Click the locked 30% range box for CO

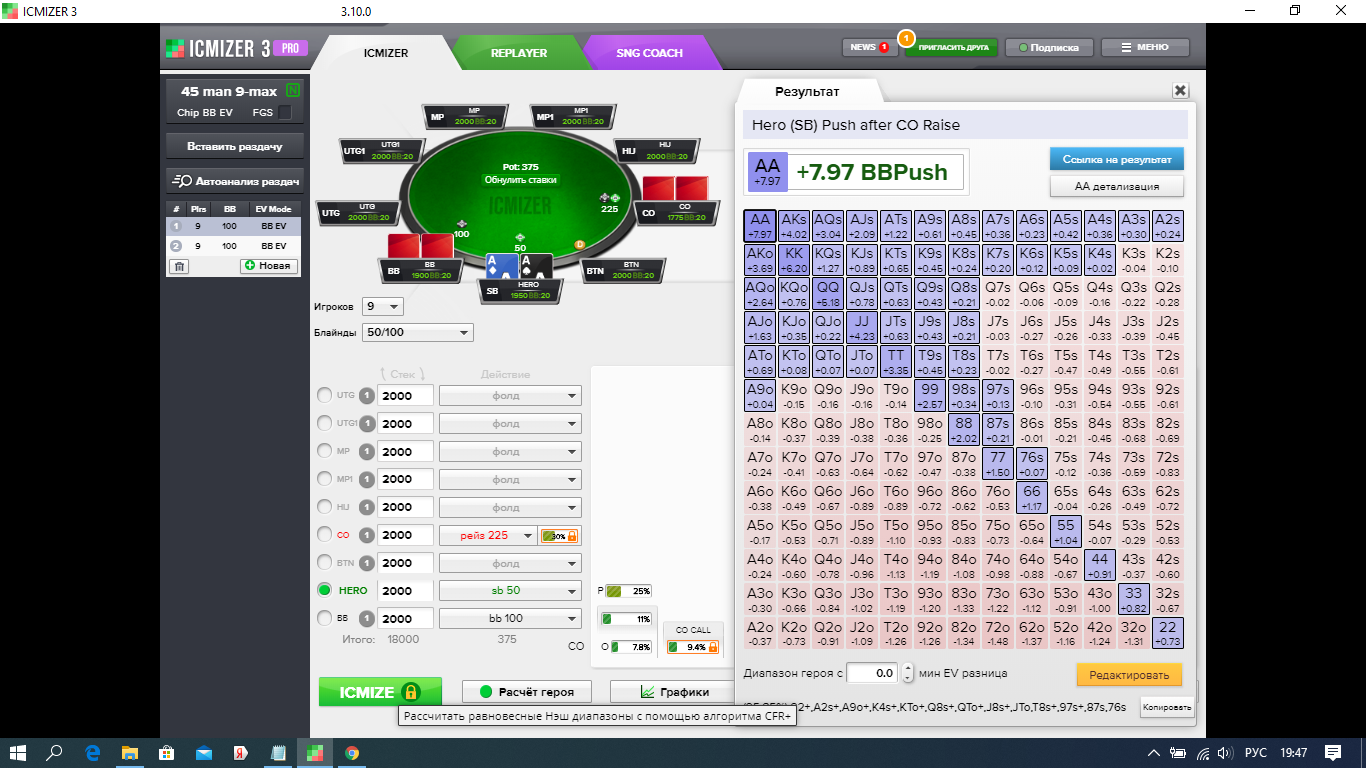[x=559, y=536]
